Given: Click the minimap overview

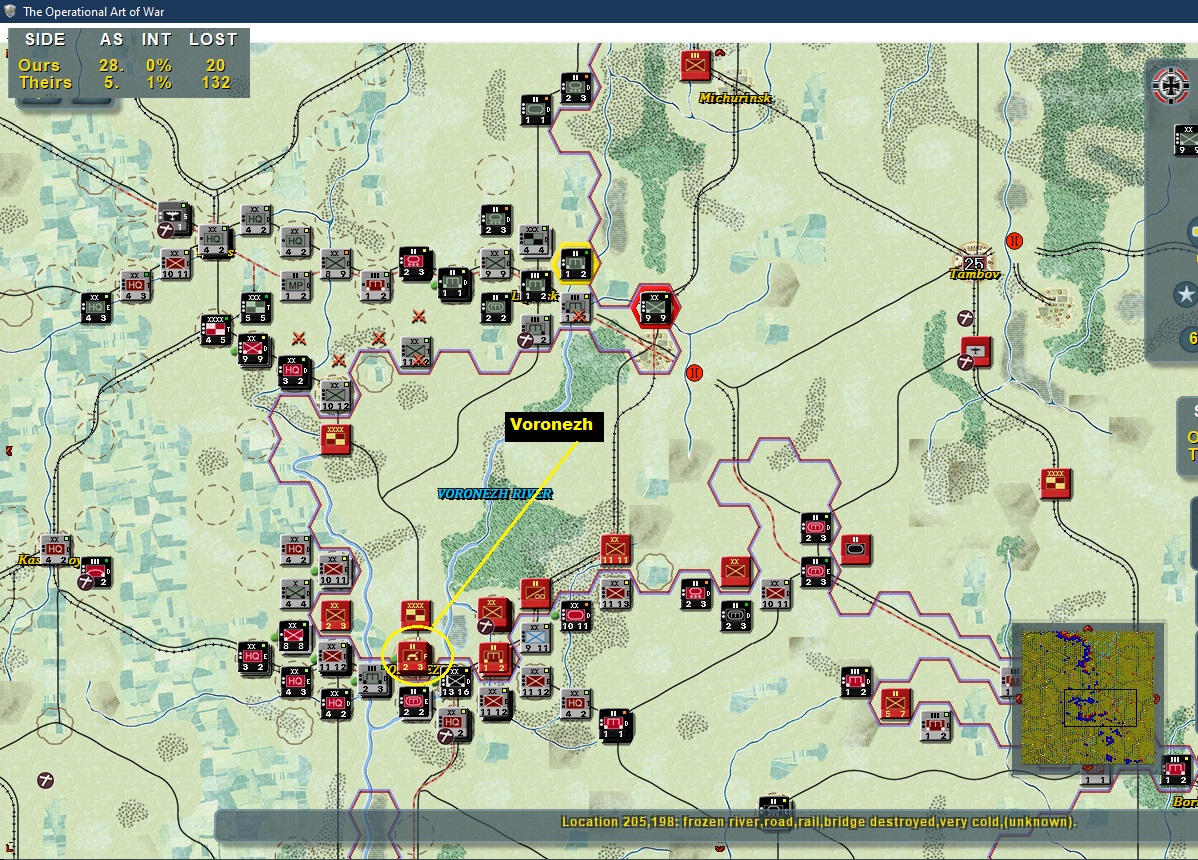Looking at the screenshot, I should (x=1088, y=697).
